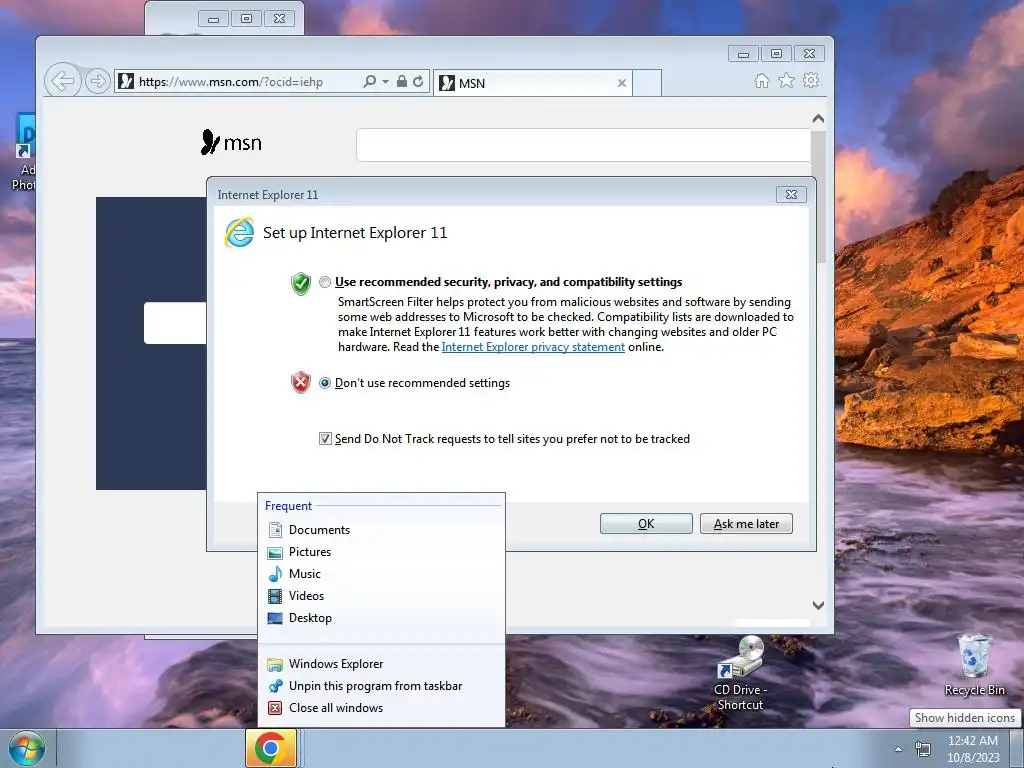This screenshot has width=1024, height=768.
Task: Click the OK button in setup dialog
Action: coord(646,524)
